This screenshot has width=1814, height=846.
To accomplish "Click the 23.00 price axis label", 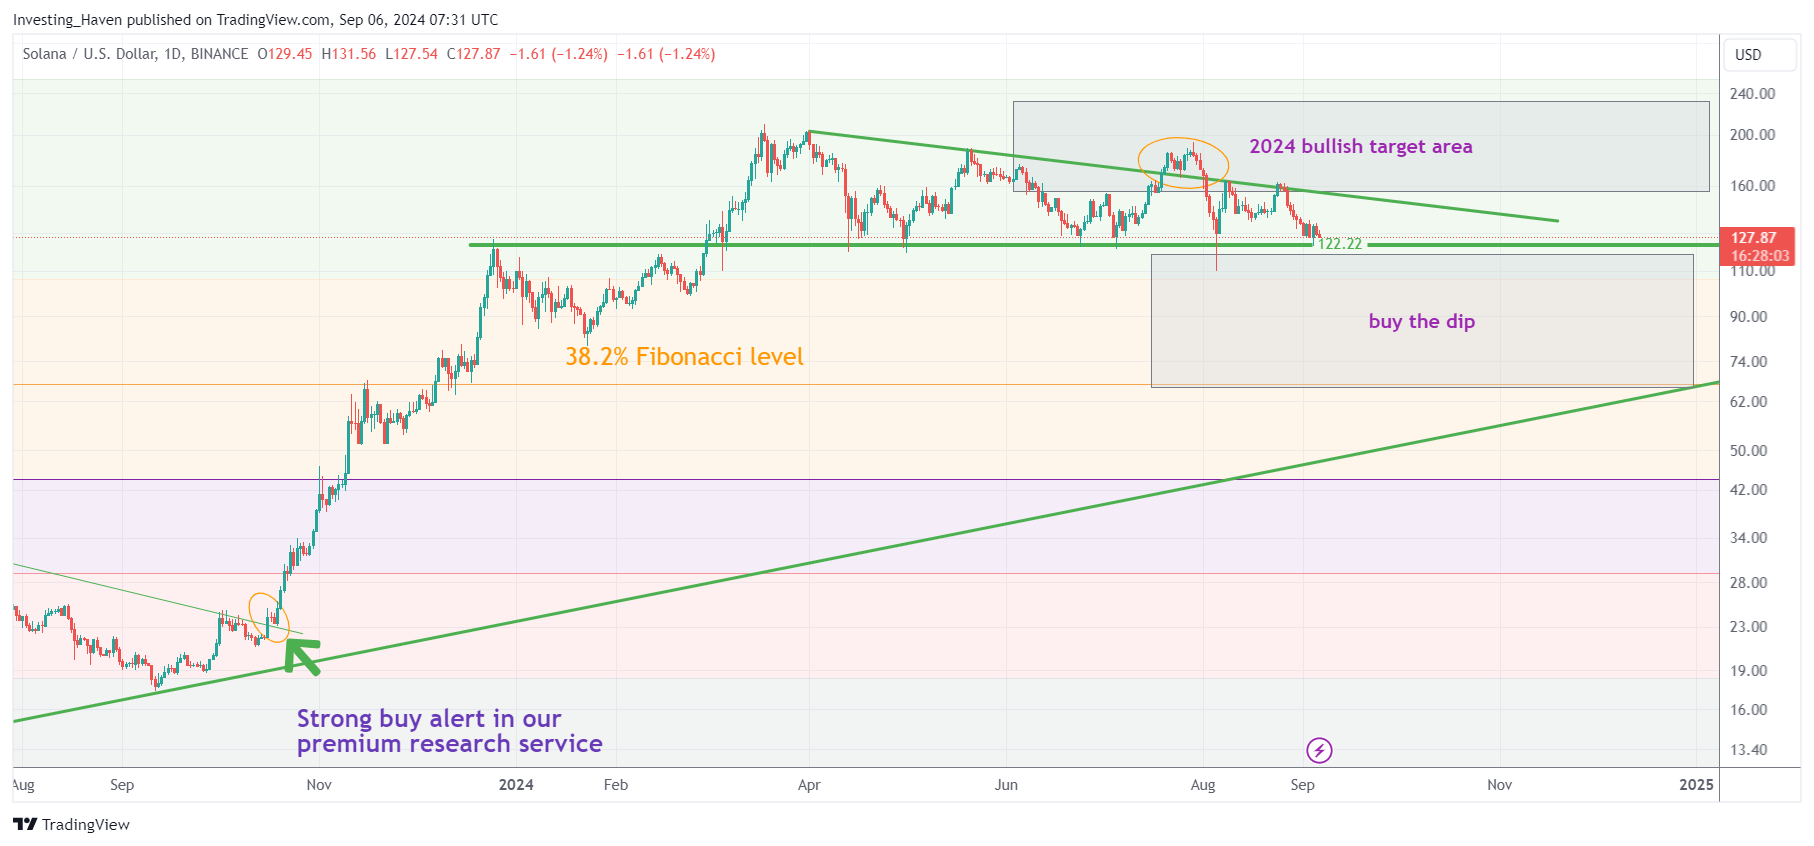I will coord(1749,627).
